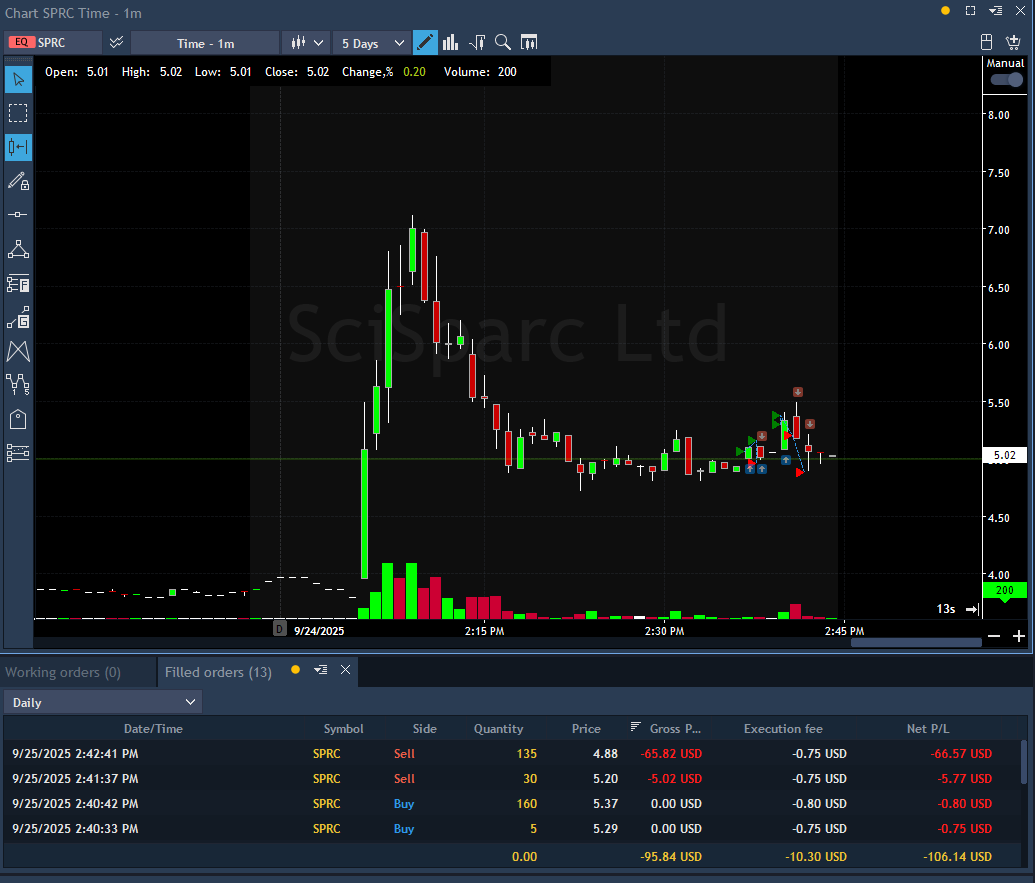Expand the 5 Days range dropdown

tap(372, 43)
